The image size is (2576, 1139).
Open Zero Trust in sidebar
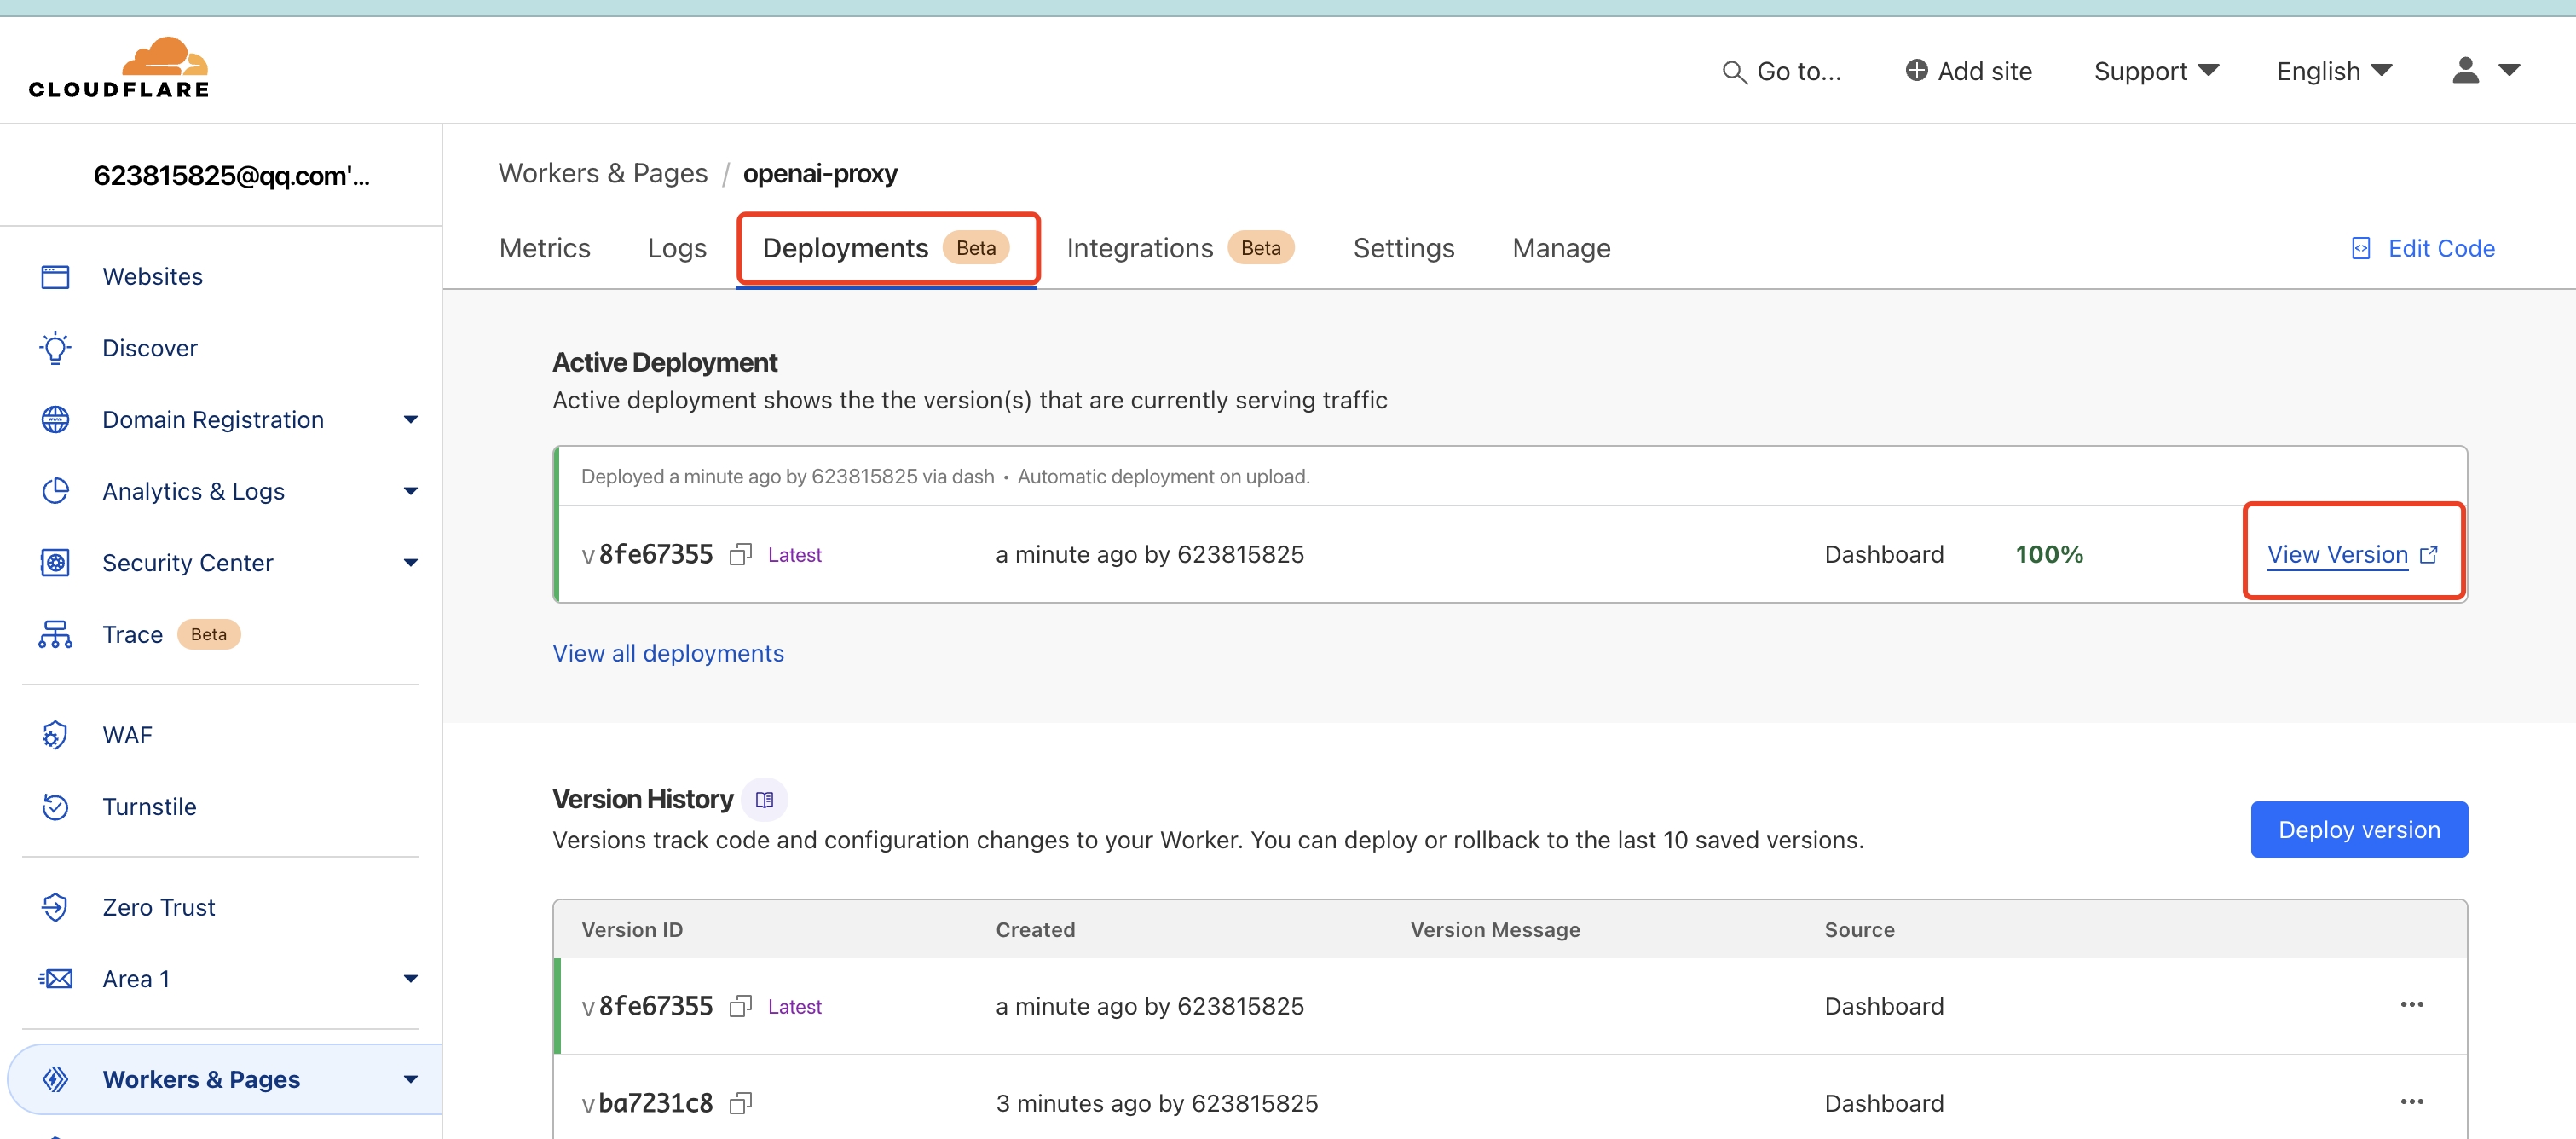click(x=158, y=907)
